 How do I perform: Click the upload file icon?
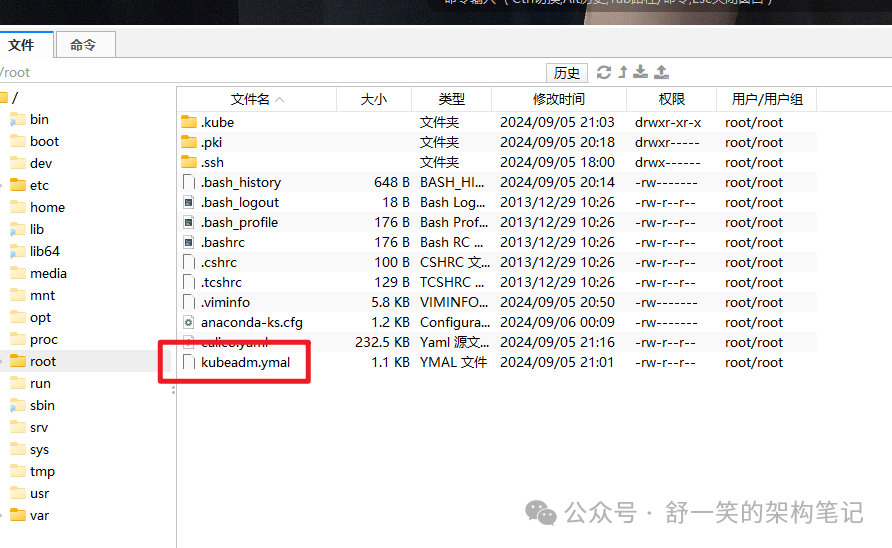click(x=662, y=72)
